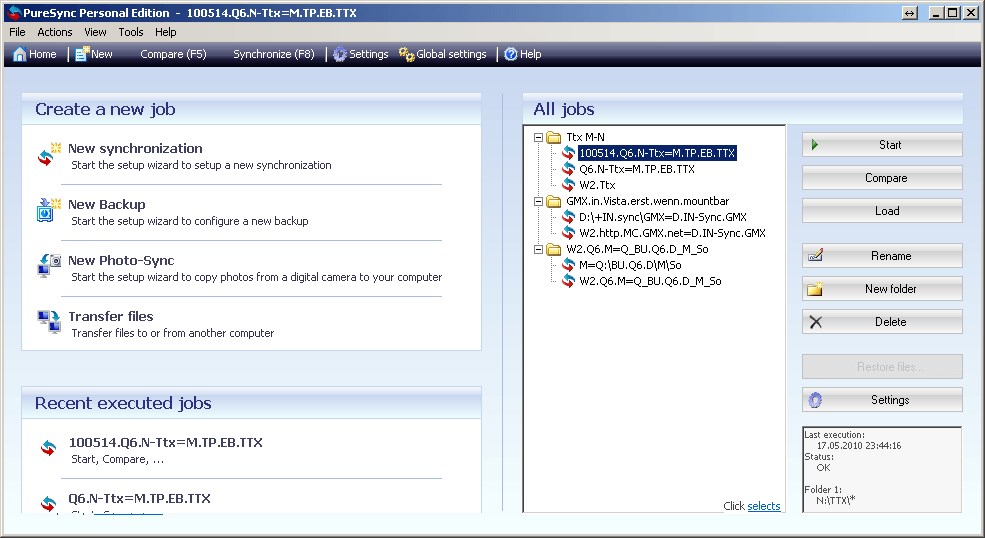Click sync icon beside W2.Ttx job
This screenshot has width=985, height=538.
coord(569,185)
